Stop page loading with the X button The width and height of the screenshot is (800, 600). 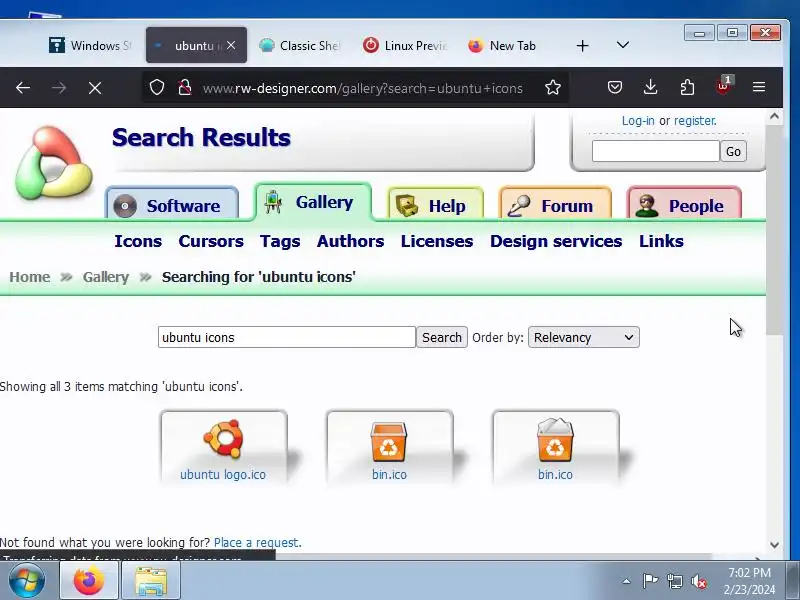coord(95,88)
